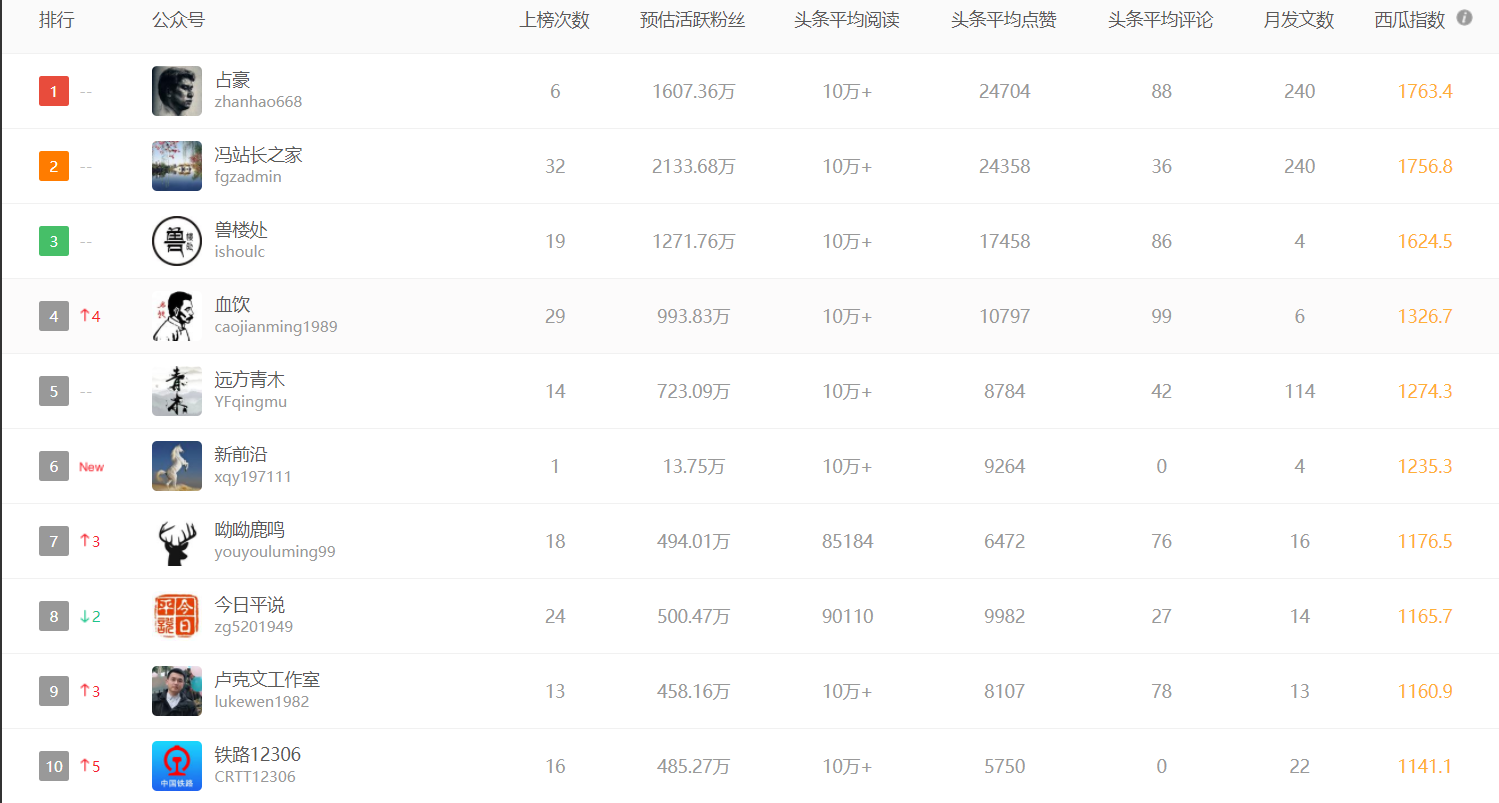Open 兽楼处 account logo
This screenshot has height=803, width=1499.
[x=177, y=241]
